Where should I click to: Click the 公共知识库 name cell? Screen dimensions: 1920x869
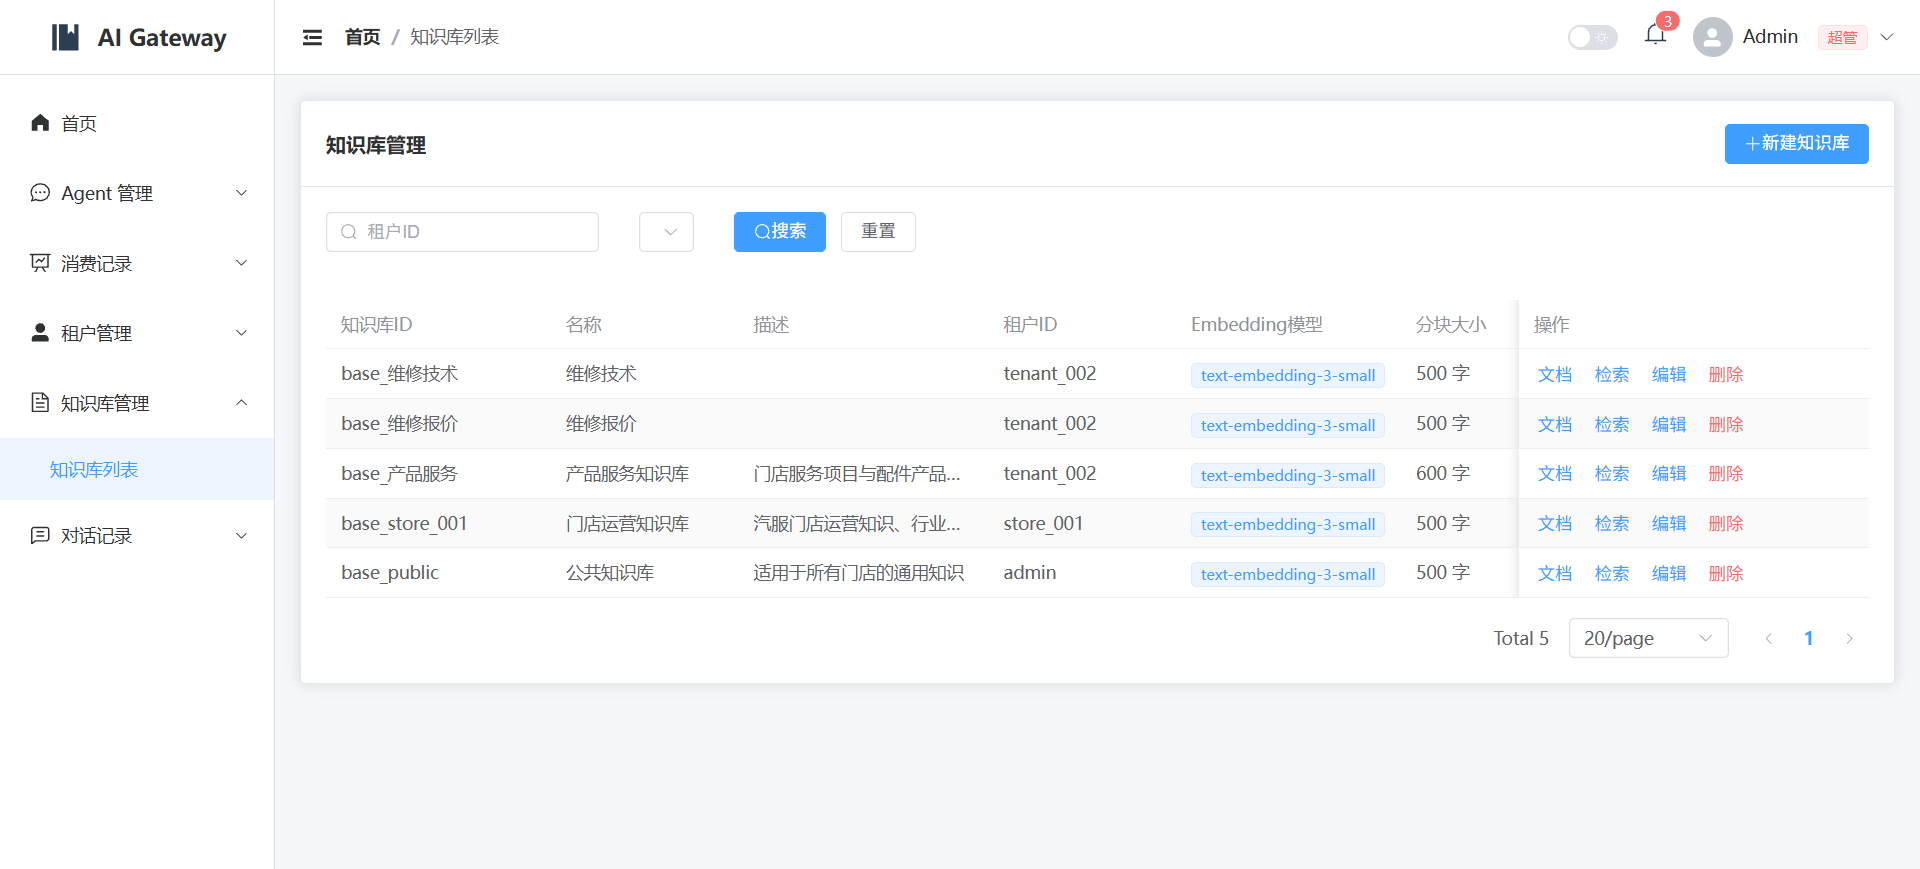[x=610, y=573]
